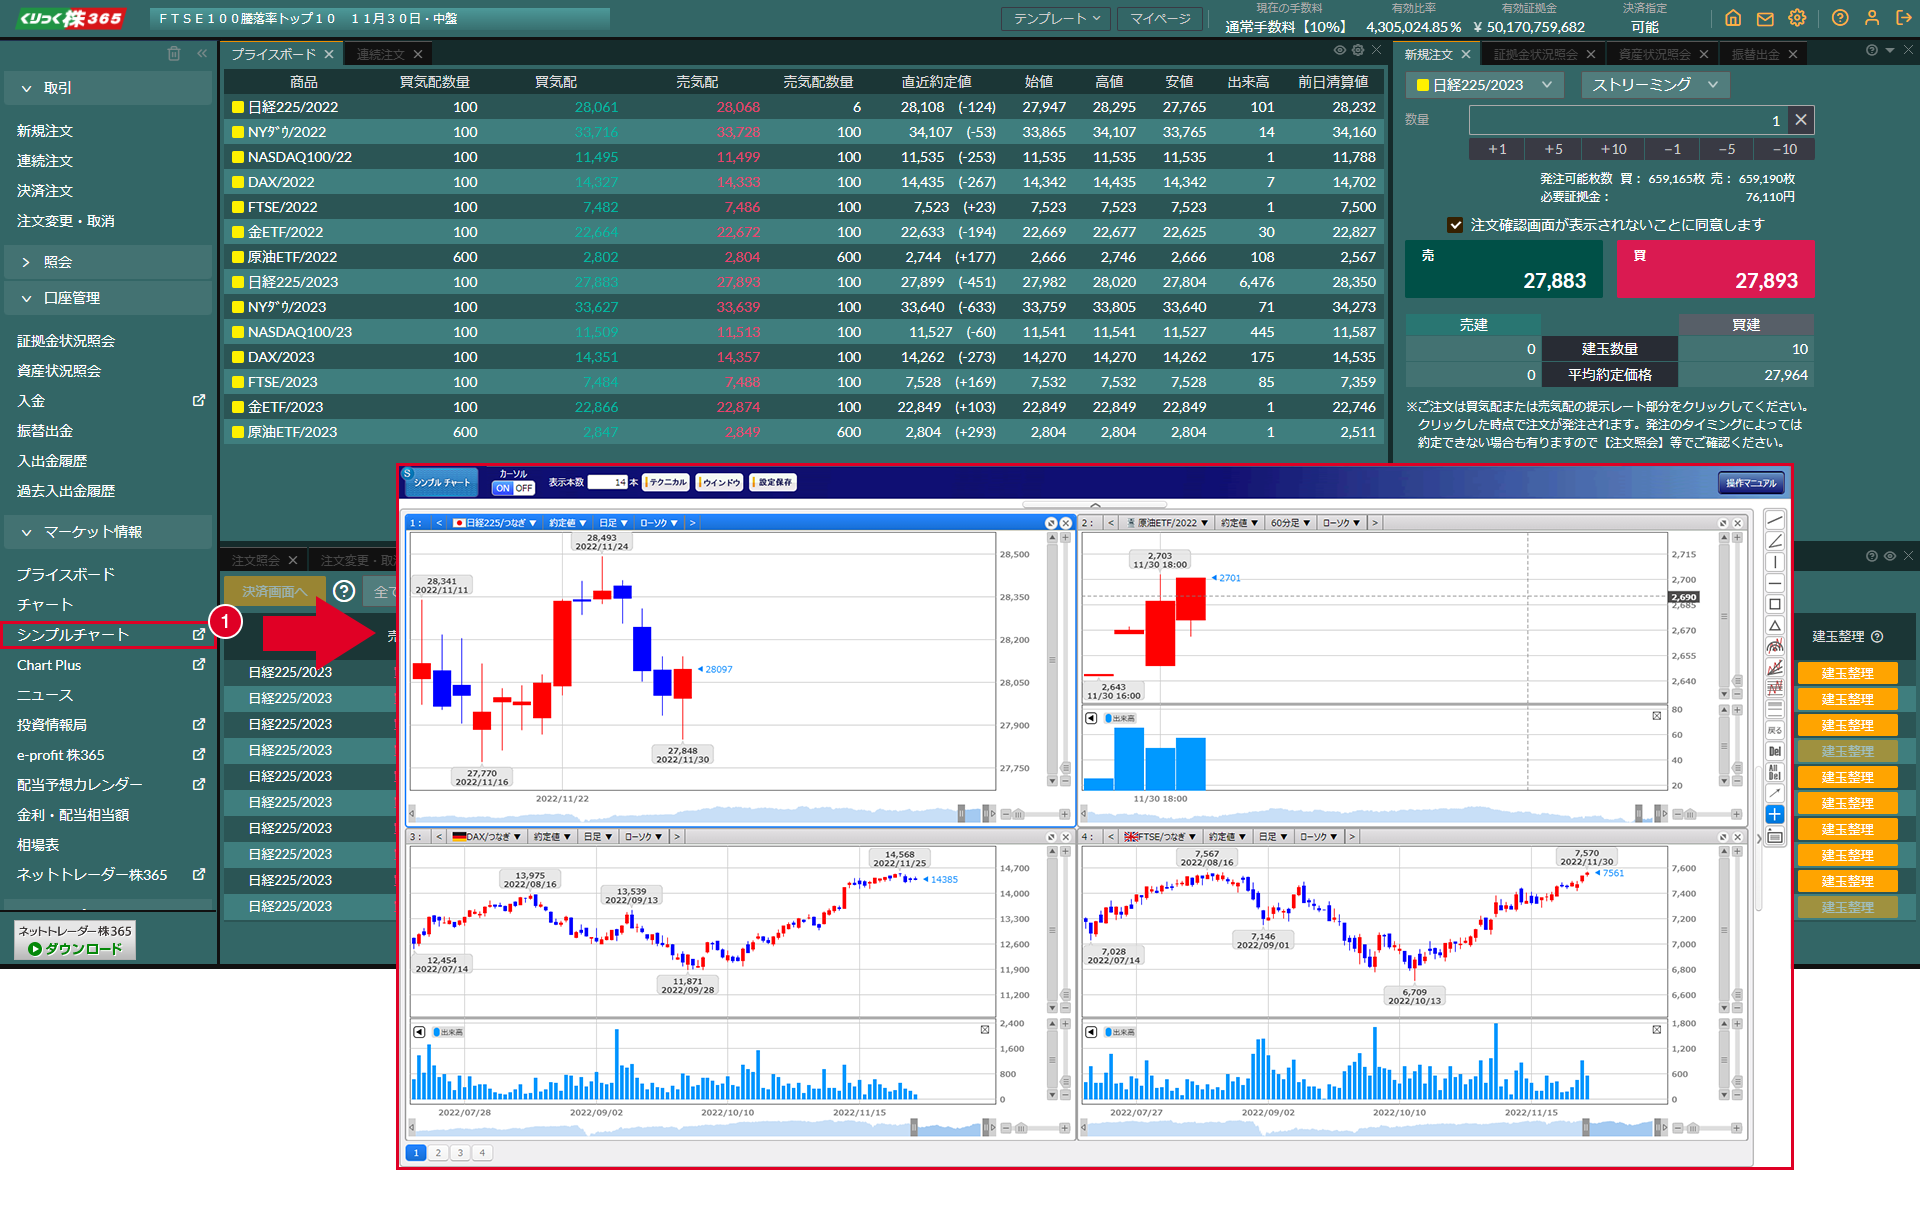The image size is (1920, 1219).
Task: Select the Fibonacci fan tool
Action: (1775, 667)
